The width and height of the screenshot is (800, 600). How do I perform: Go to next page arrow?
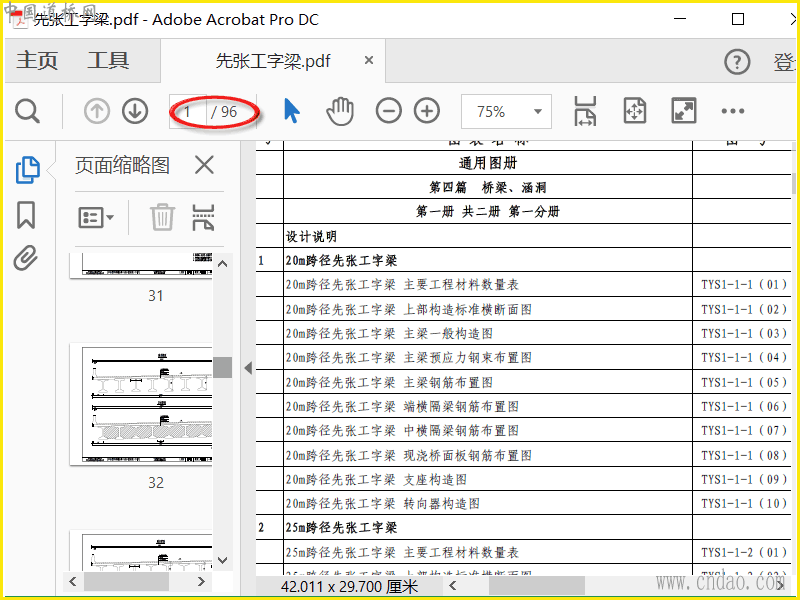[135, 111]
